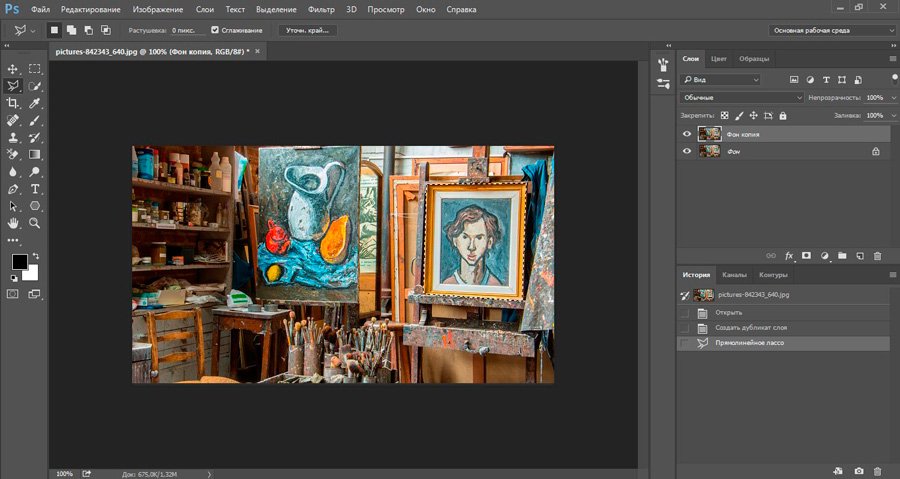Select the Создать дубликат слоя history step
The height and width of the screenshot is (479, 900).
pyautogui.click(x=750, y=328)
